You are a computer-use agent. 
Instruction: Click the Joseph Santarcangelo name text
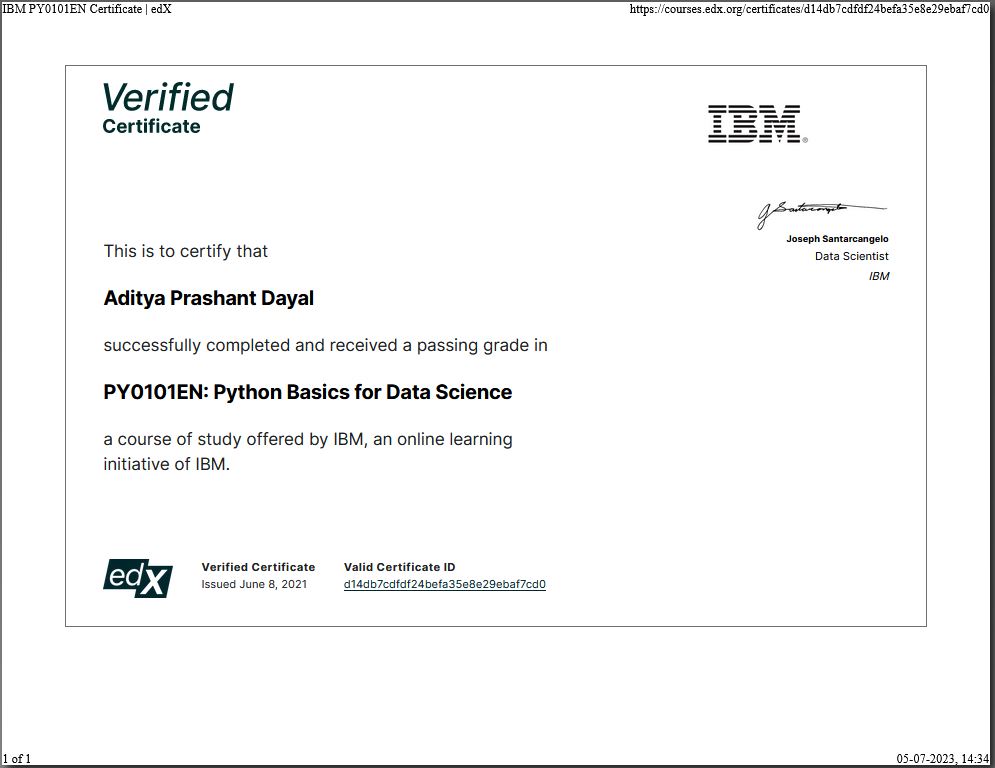pyautogui.click(x=837, y=239)
